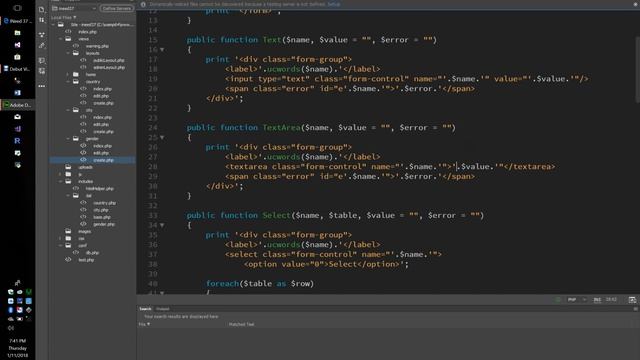Collapse the Site root node in Files panel
The width and height of the screenshot is (640, 360).
(x=53, y=25)
